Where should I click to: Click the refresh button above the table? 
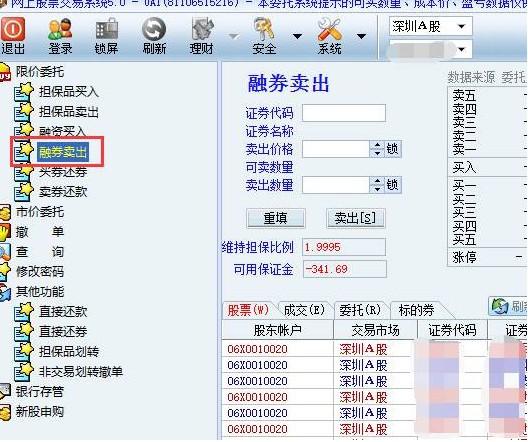click(508, 306)
